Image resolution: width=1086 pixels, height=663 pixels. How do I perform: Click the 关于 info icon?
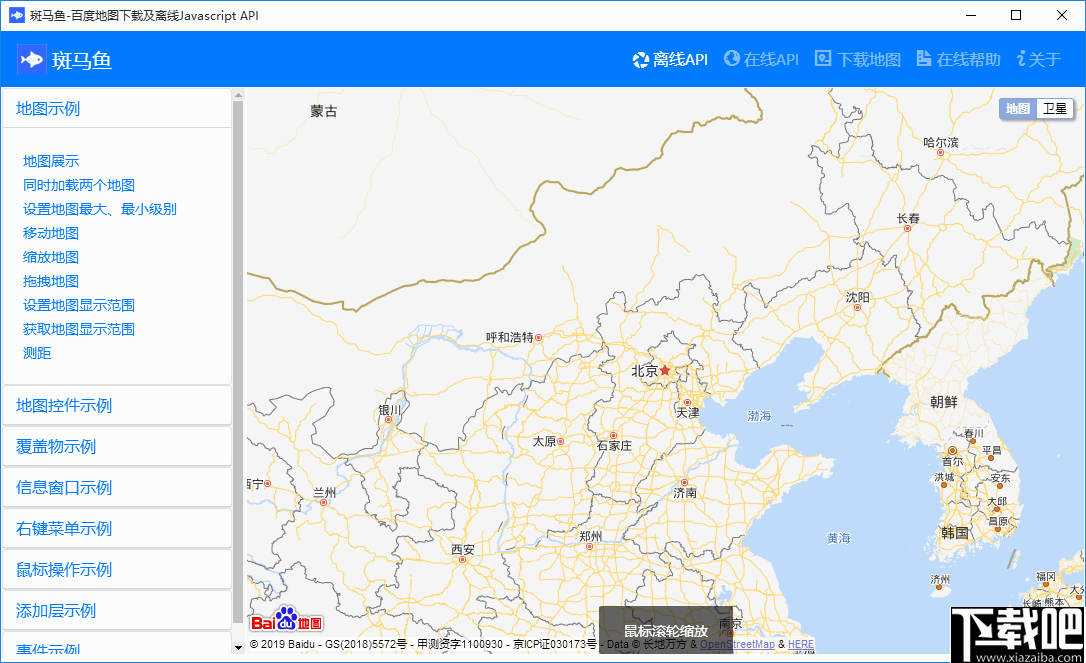tap(1024, 59)
